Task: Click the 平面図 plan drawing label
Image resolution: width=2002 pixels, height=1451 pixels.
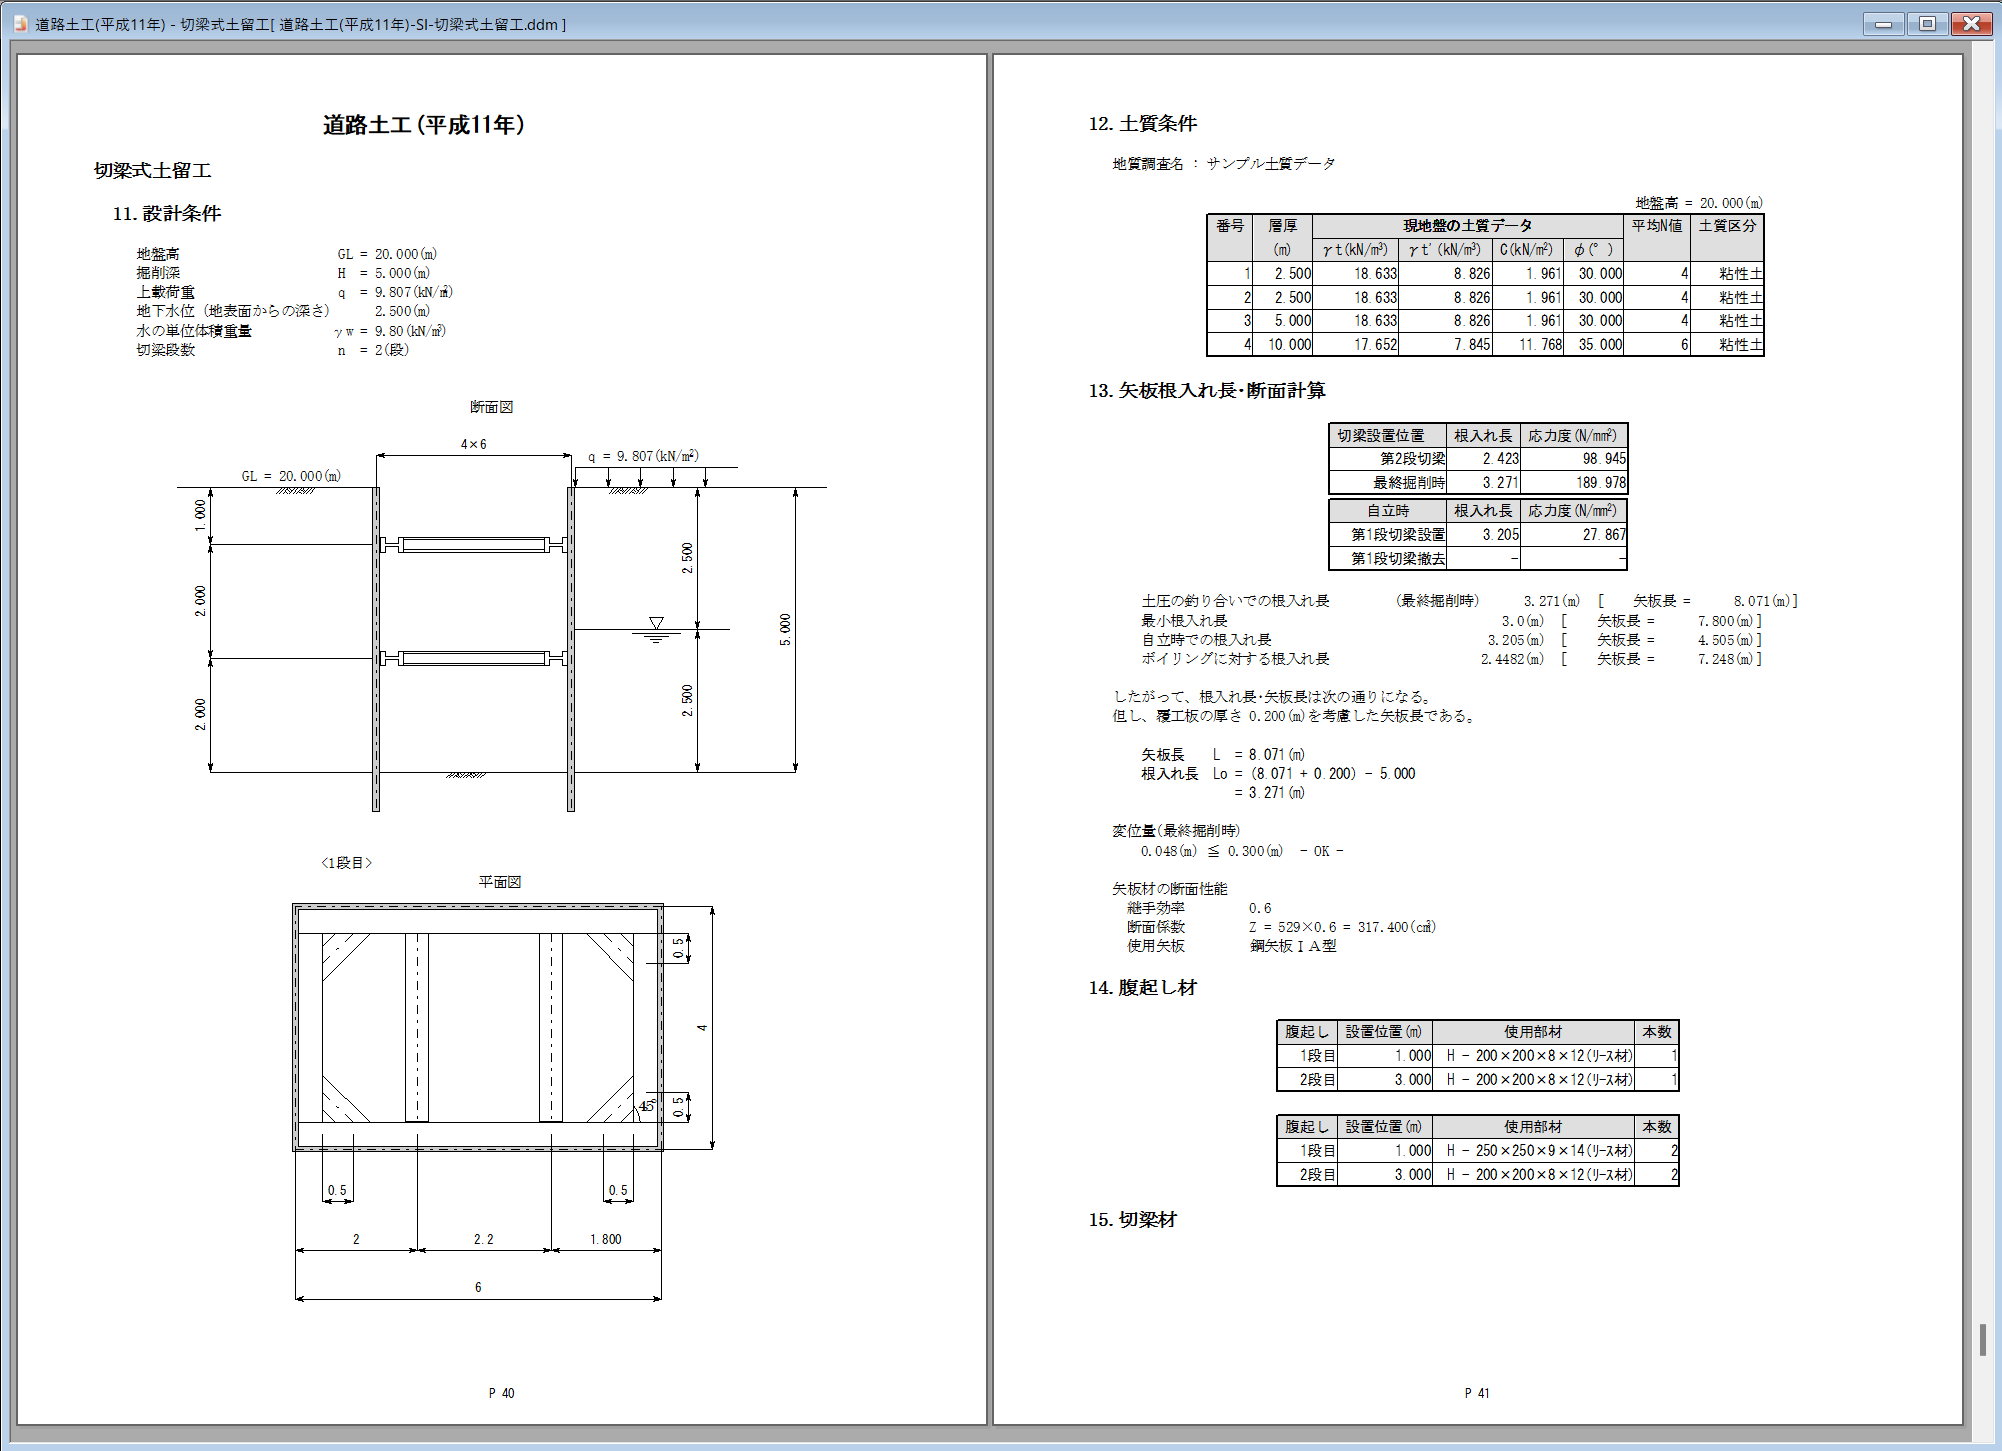Action: [x=499, y=882]
